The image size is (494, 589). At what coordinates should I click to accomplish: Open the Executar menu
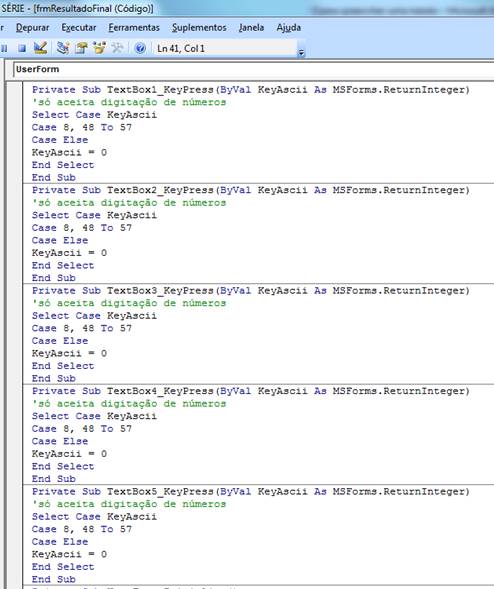[x=79, y=27]
